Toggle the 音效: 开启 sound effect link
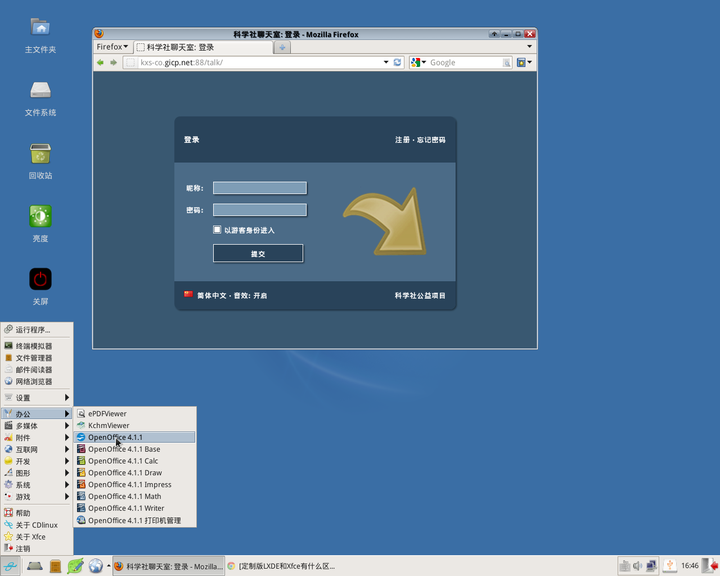 (250, 295)
